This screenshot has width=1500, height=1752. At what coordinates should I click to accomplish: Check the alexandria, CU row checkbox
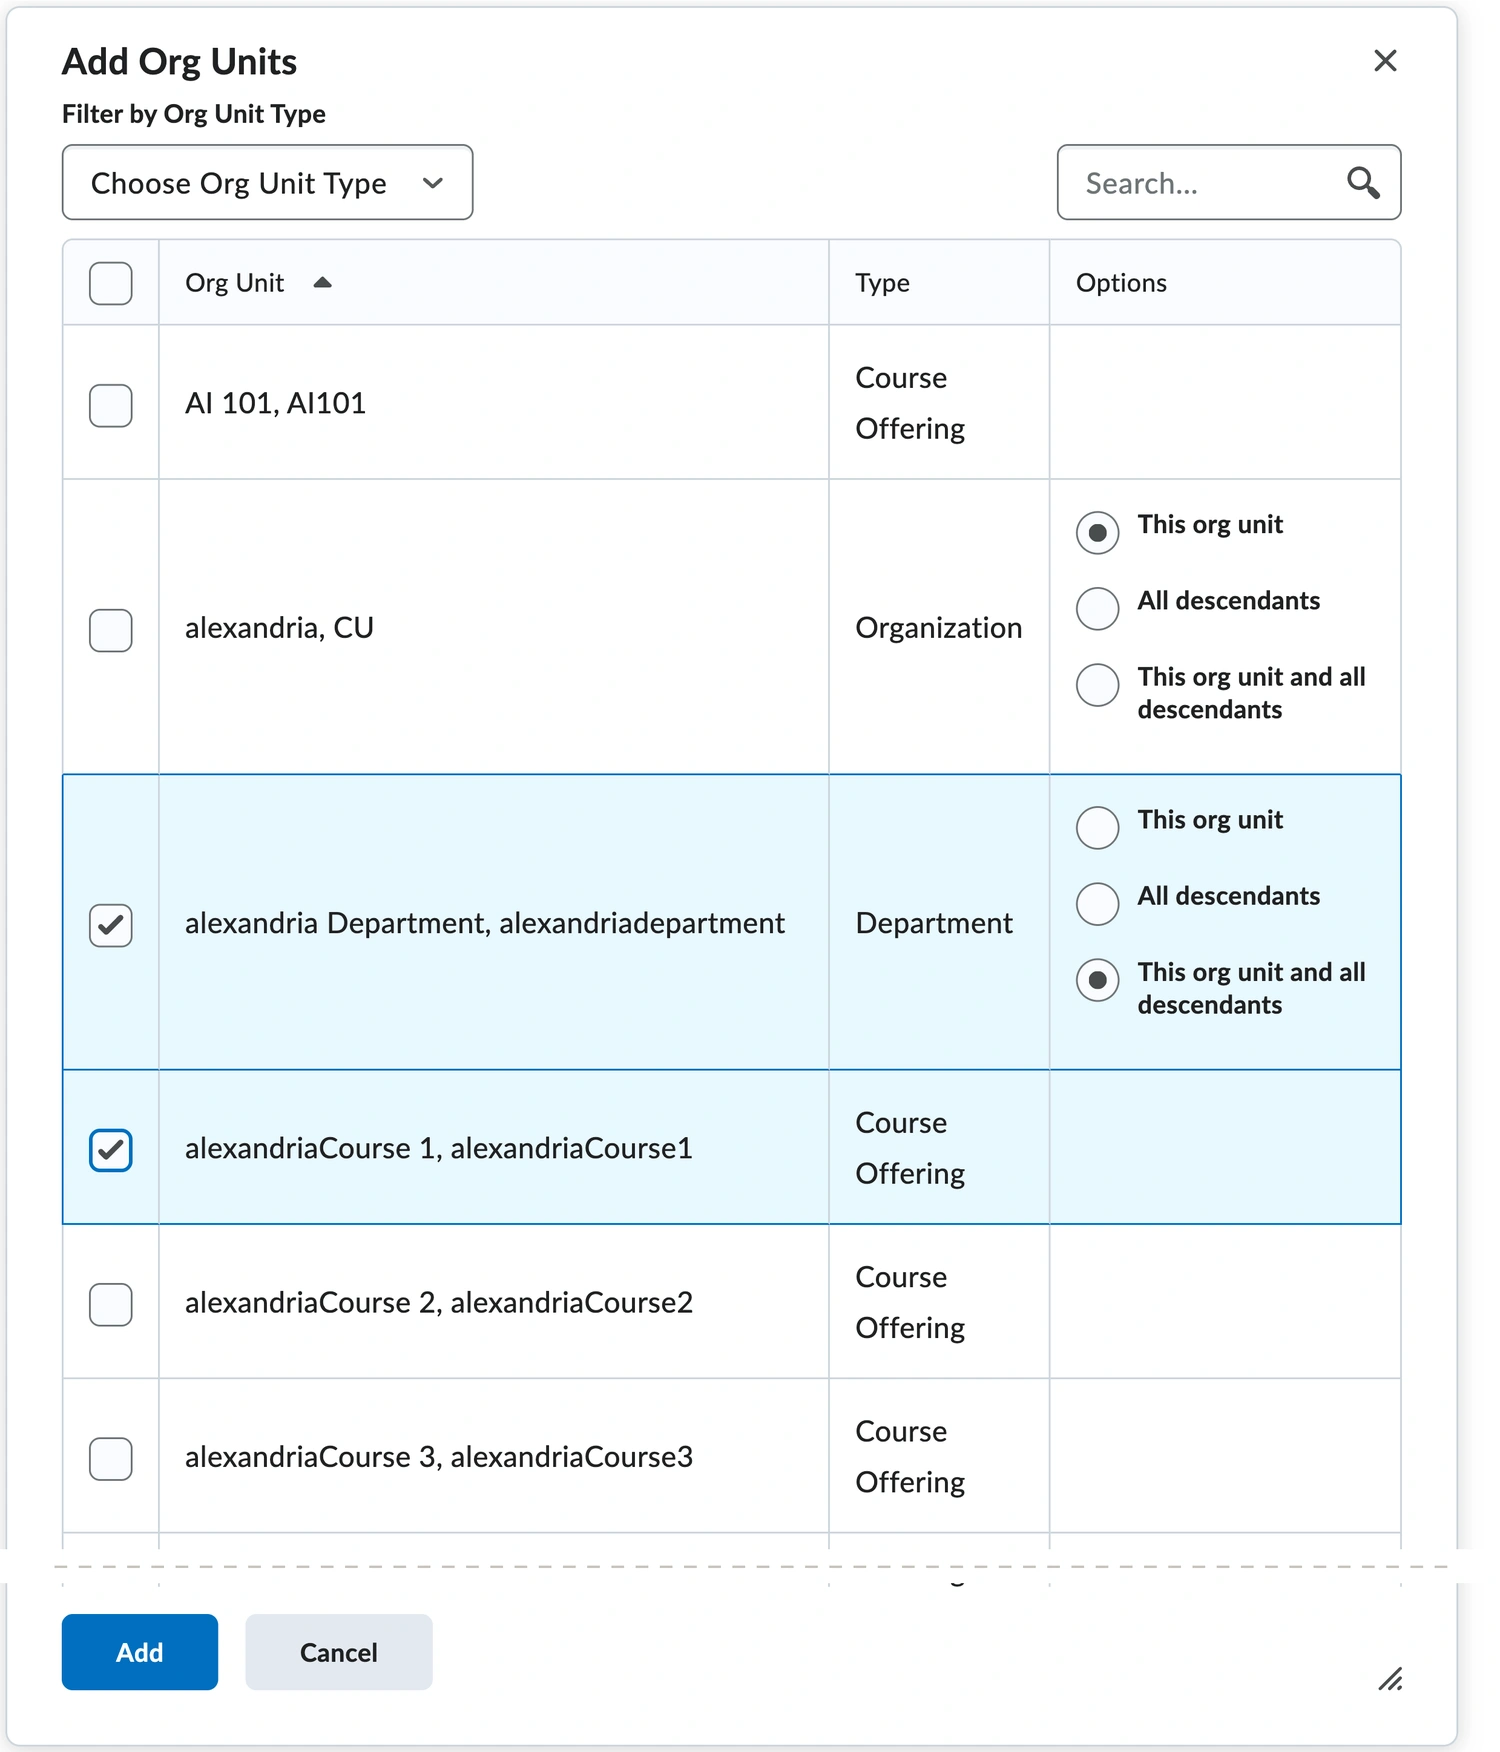coord(111,630)
